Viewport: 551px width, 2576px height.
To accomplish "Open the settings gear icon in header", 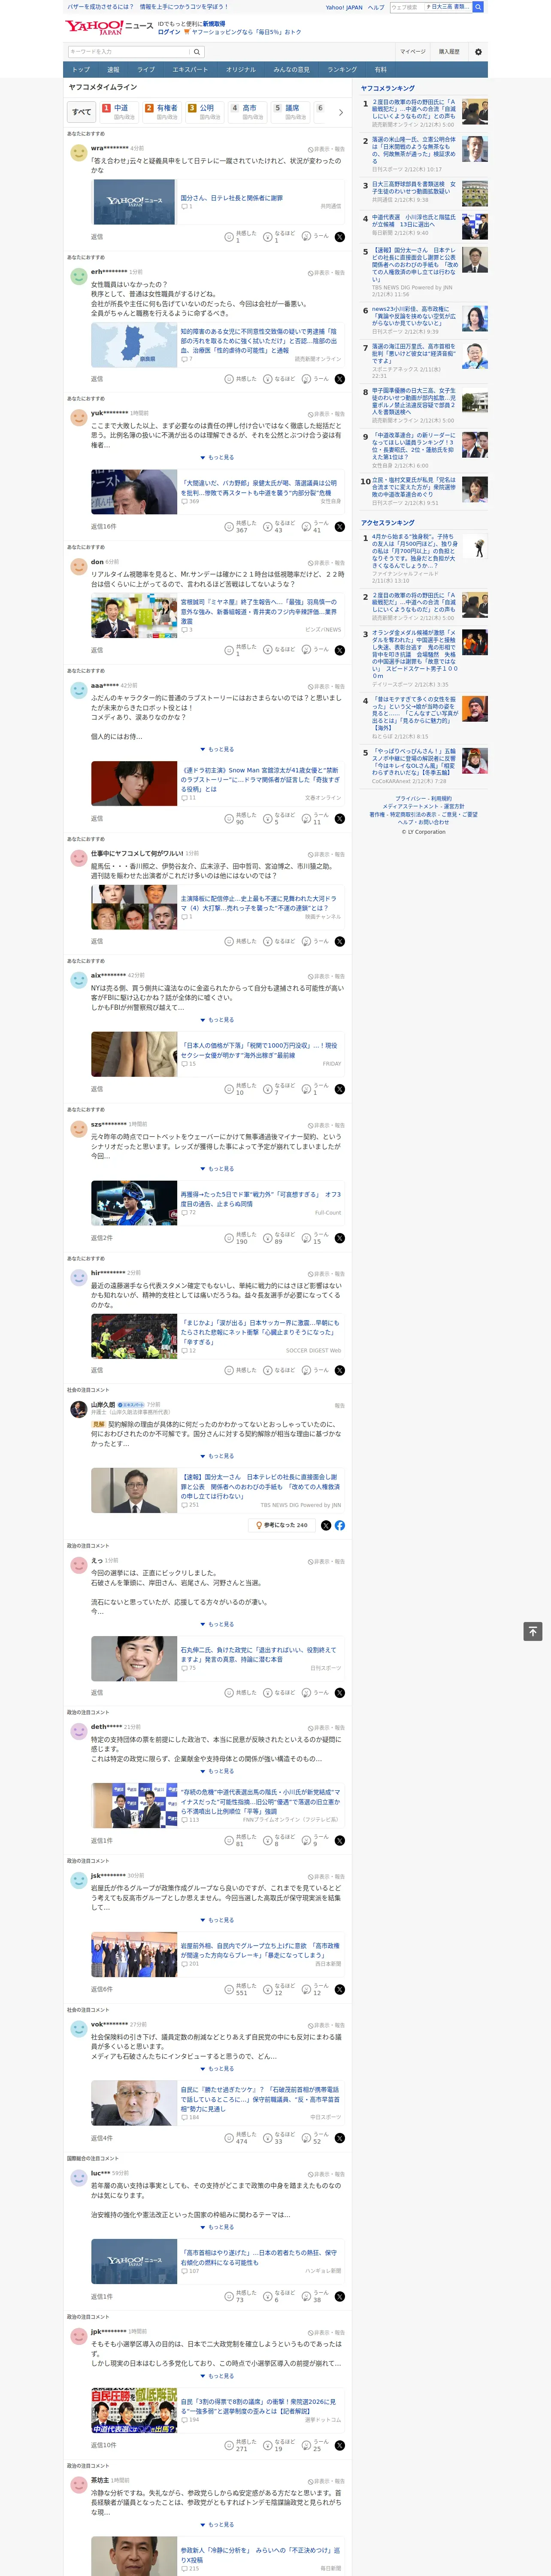I will [478, 52].
